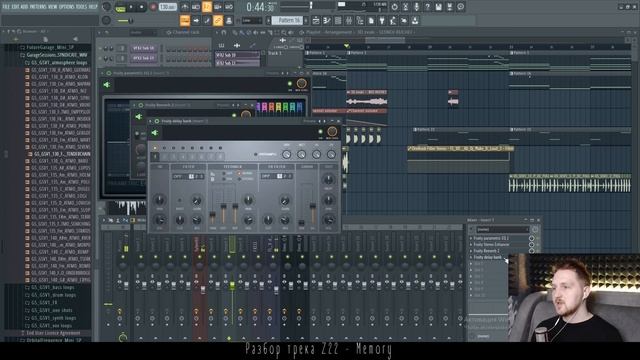Toggle pattern/song mode switch
This screenshot has width=640, height=360.
click(x=120, y=7)
